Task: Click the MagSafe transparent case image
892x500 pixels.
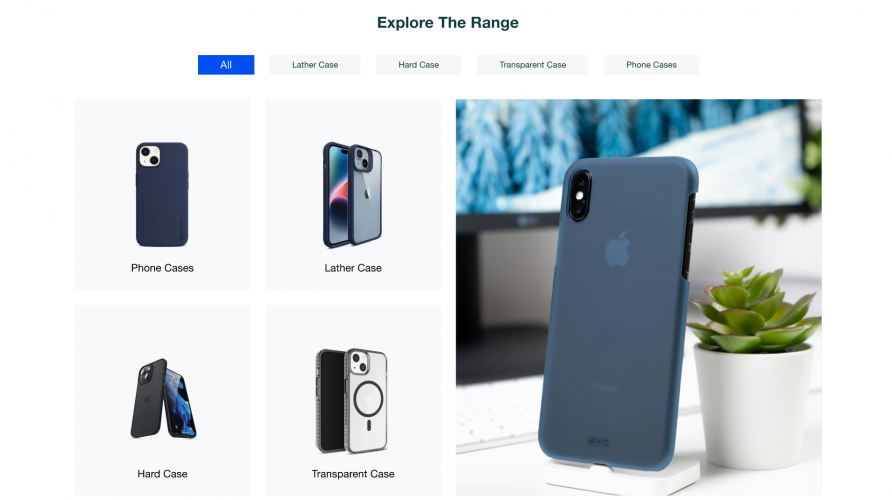Action: pos(352,400)
